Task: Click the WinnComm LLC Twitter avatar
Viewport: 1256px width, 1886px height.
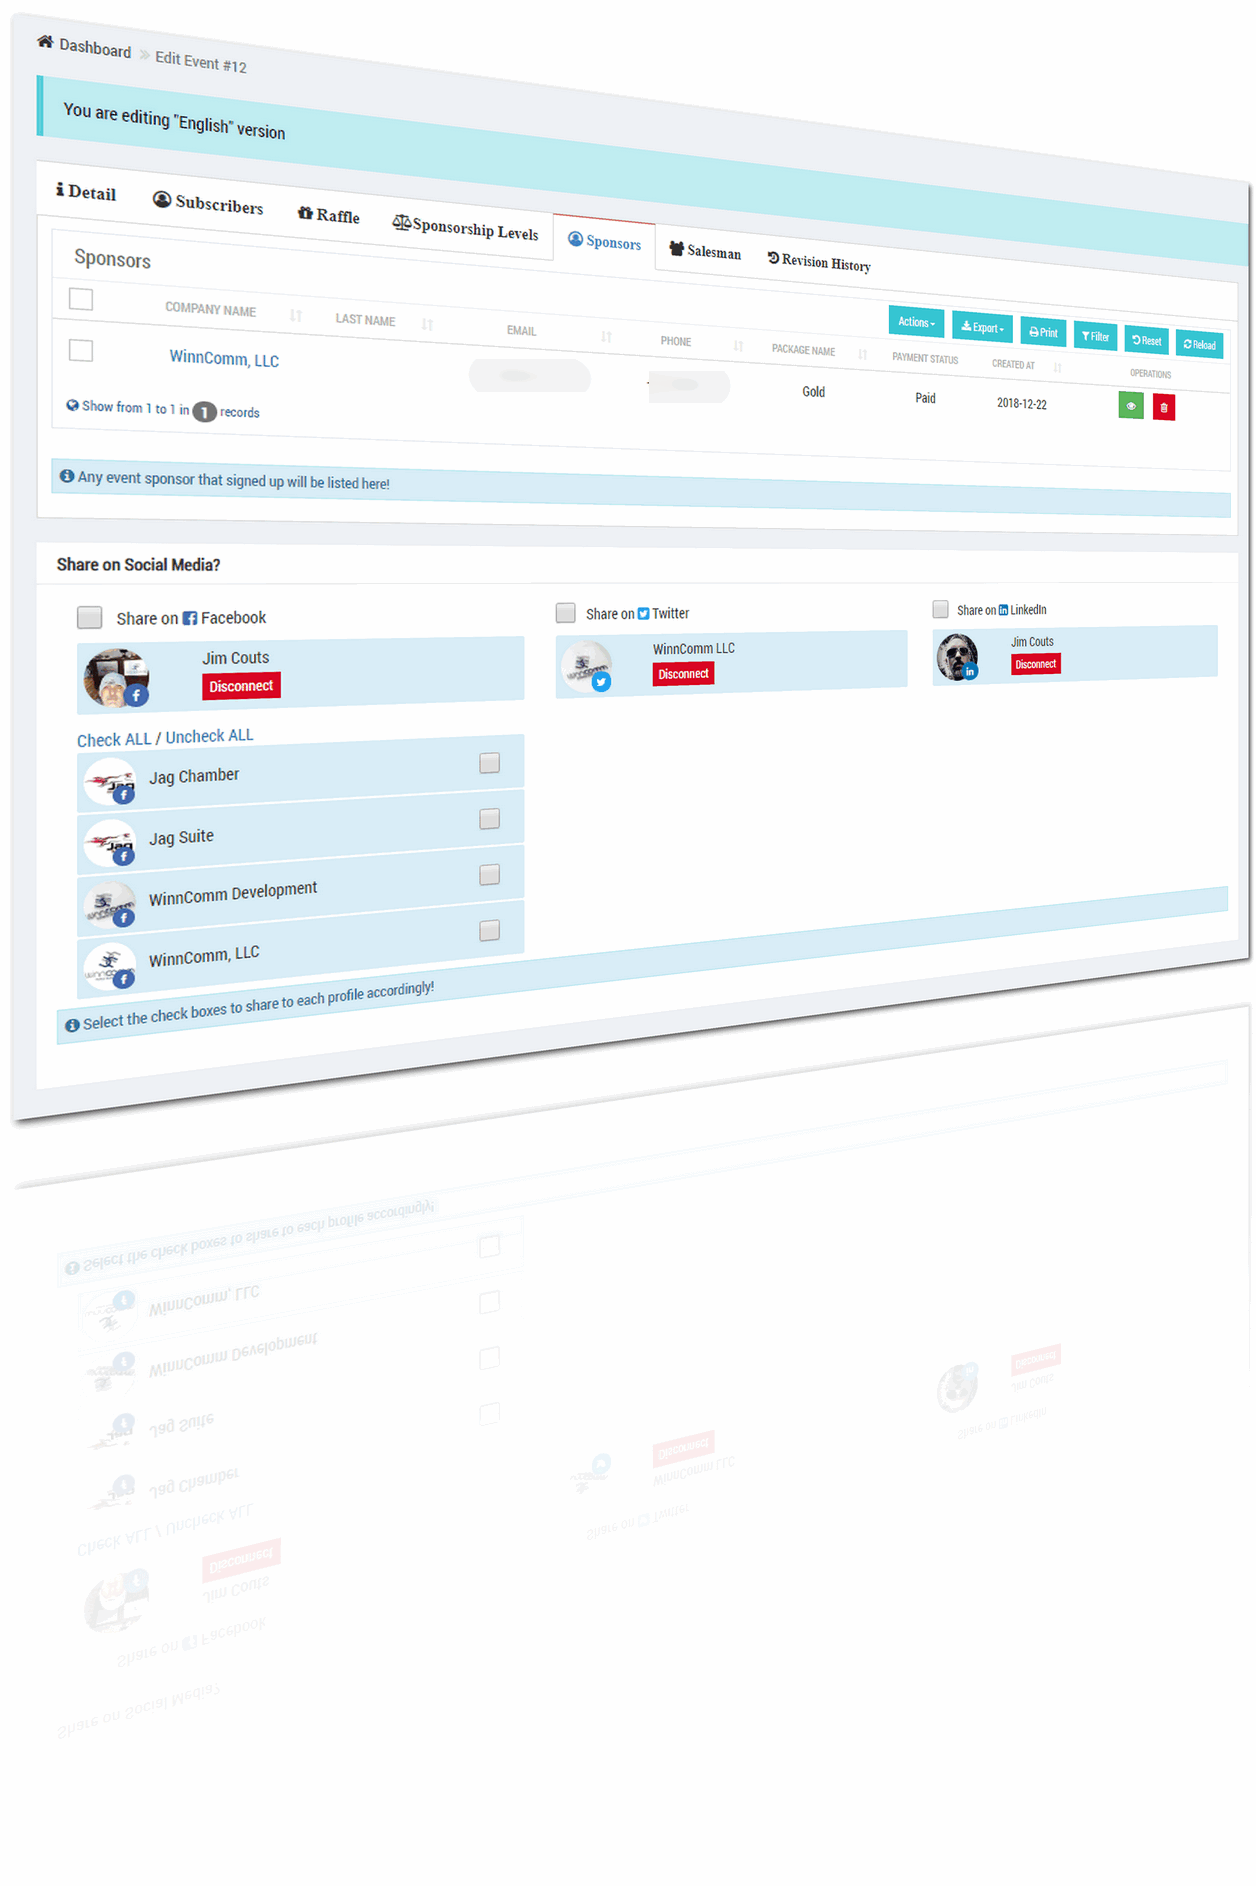Action: coord(586,667)
